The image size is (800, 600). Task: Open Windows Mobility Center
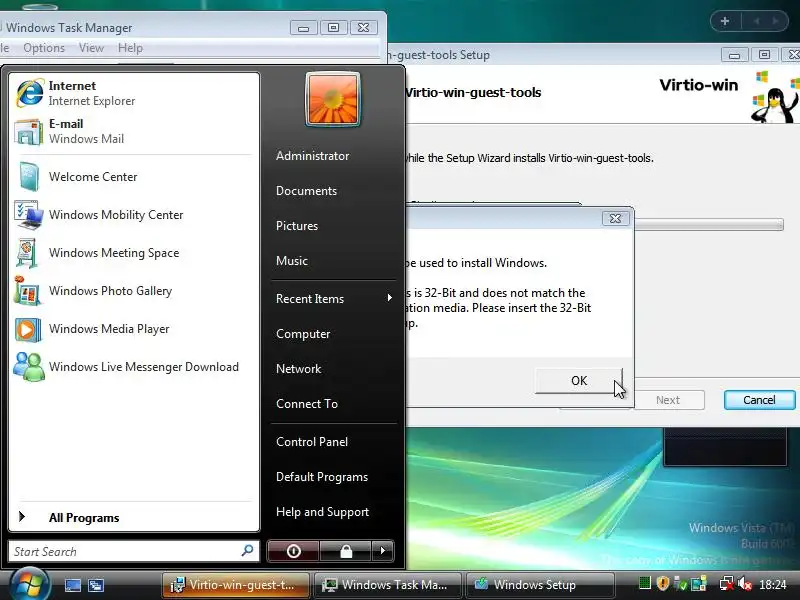(x=134, y=215)
